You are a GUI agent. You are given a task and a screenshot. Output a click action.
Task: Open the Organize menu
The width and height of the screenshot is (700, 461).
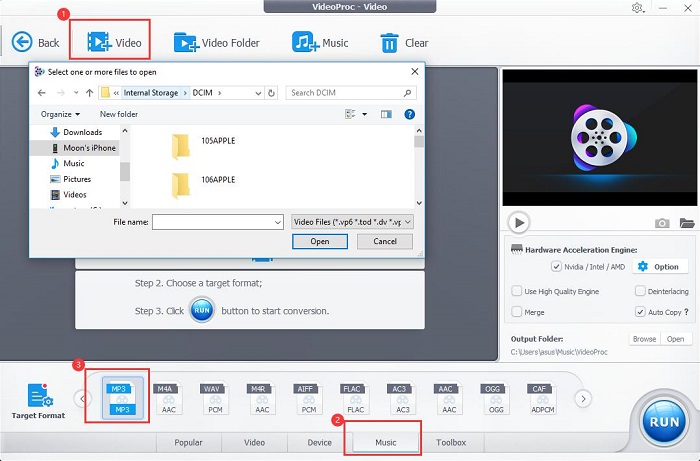click(60, 114)
